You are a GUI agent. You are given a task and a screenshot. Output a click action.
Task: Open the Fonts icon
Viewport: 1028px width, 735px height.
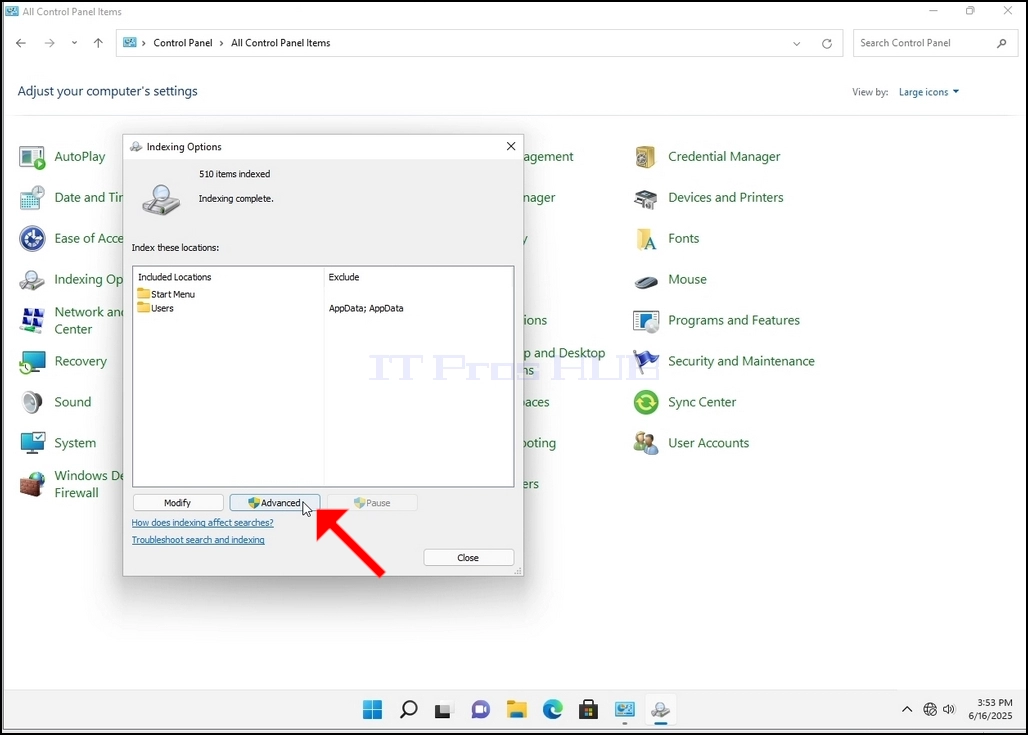click(x=646, y=239)
